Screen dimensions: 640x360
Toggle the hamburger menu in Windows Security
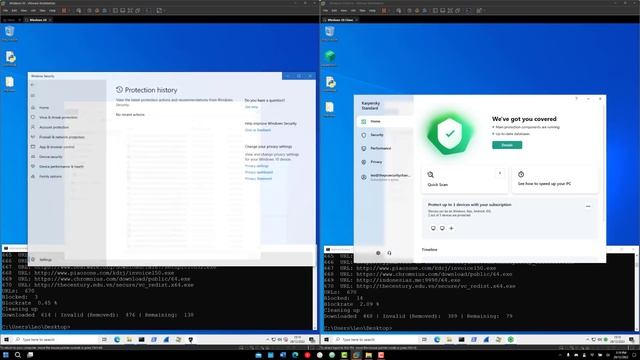tap(33, 96)
